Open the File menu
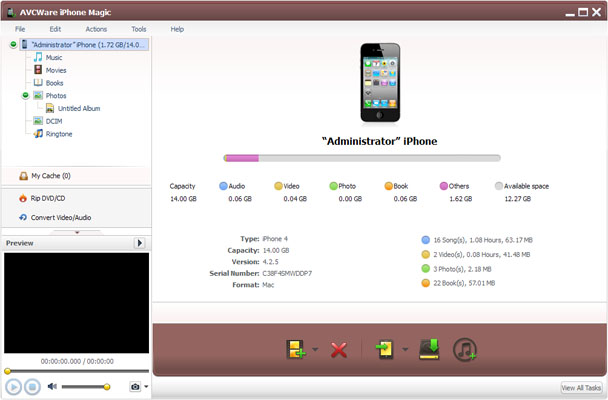 pos(20,29)
